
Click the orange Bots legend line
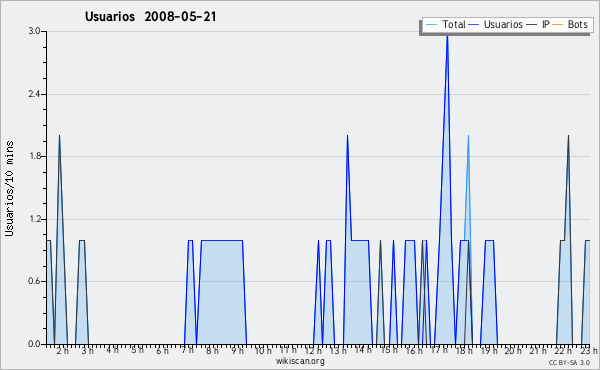[558, 25]
